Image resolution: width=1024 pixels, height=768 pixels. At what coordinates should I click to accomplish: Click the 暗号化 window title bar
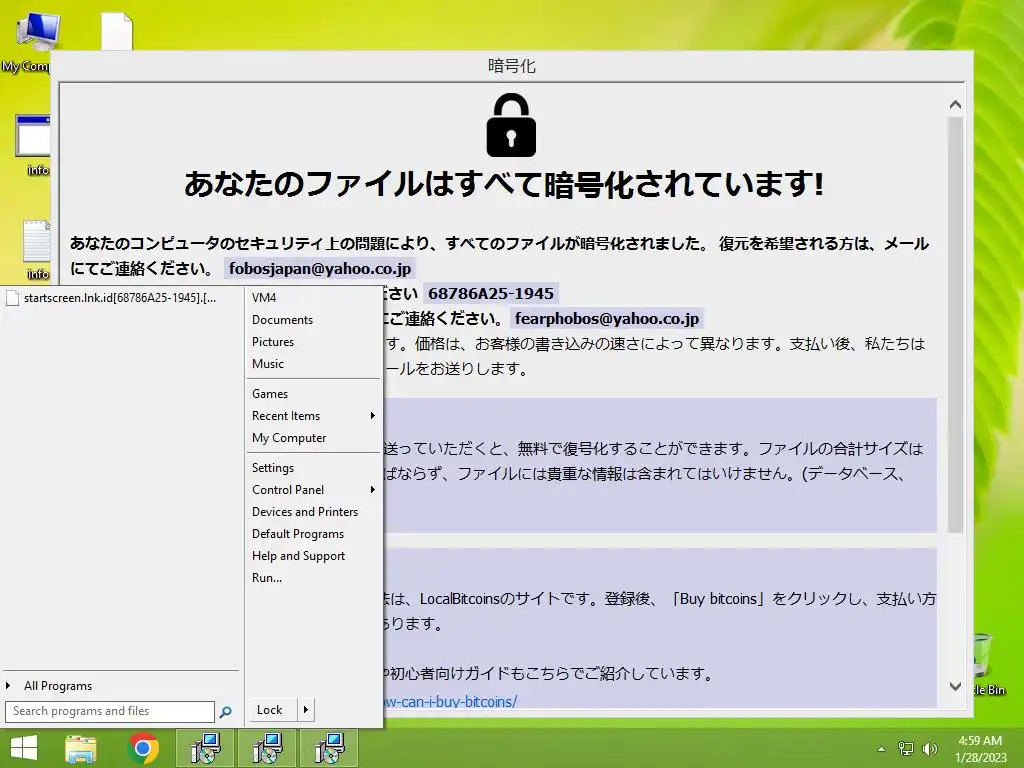[512, 66]
